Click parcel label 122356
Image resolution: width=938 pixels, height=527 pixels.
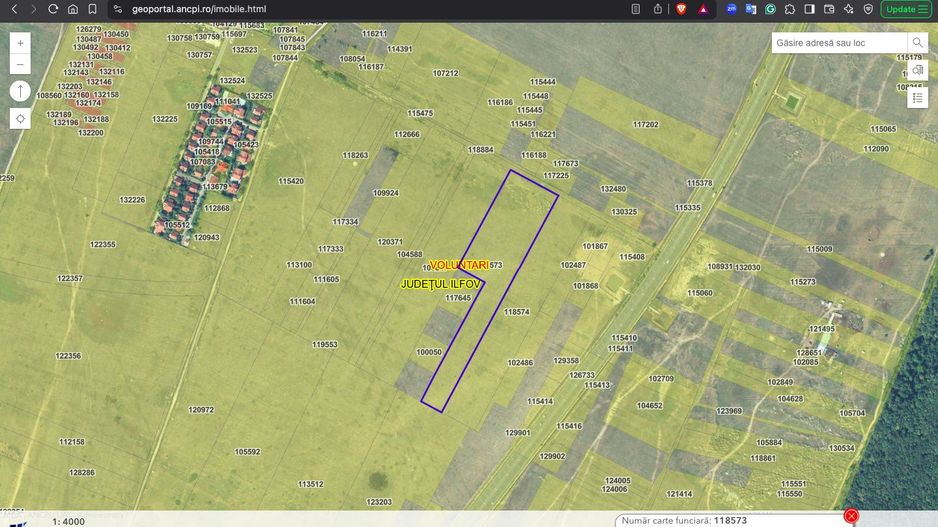(68, 355)
